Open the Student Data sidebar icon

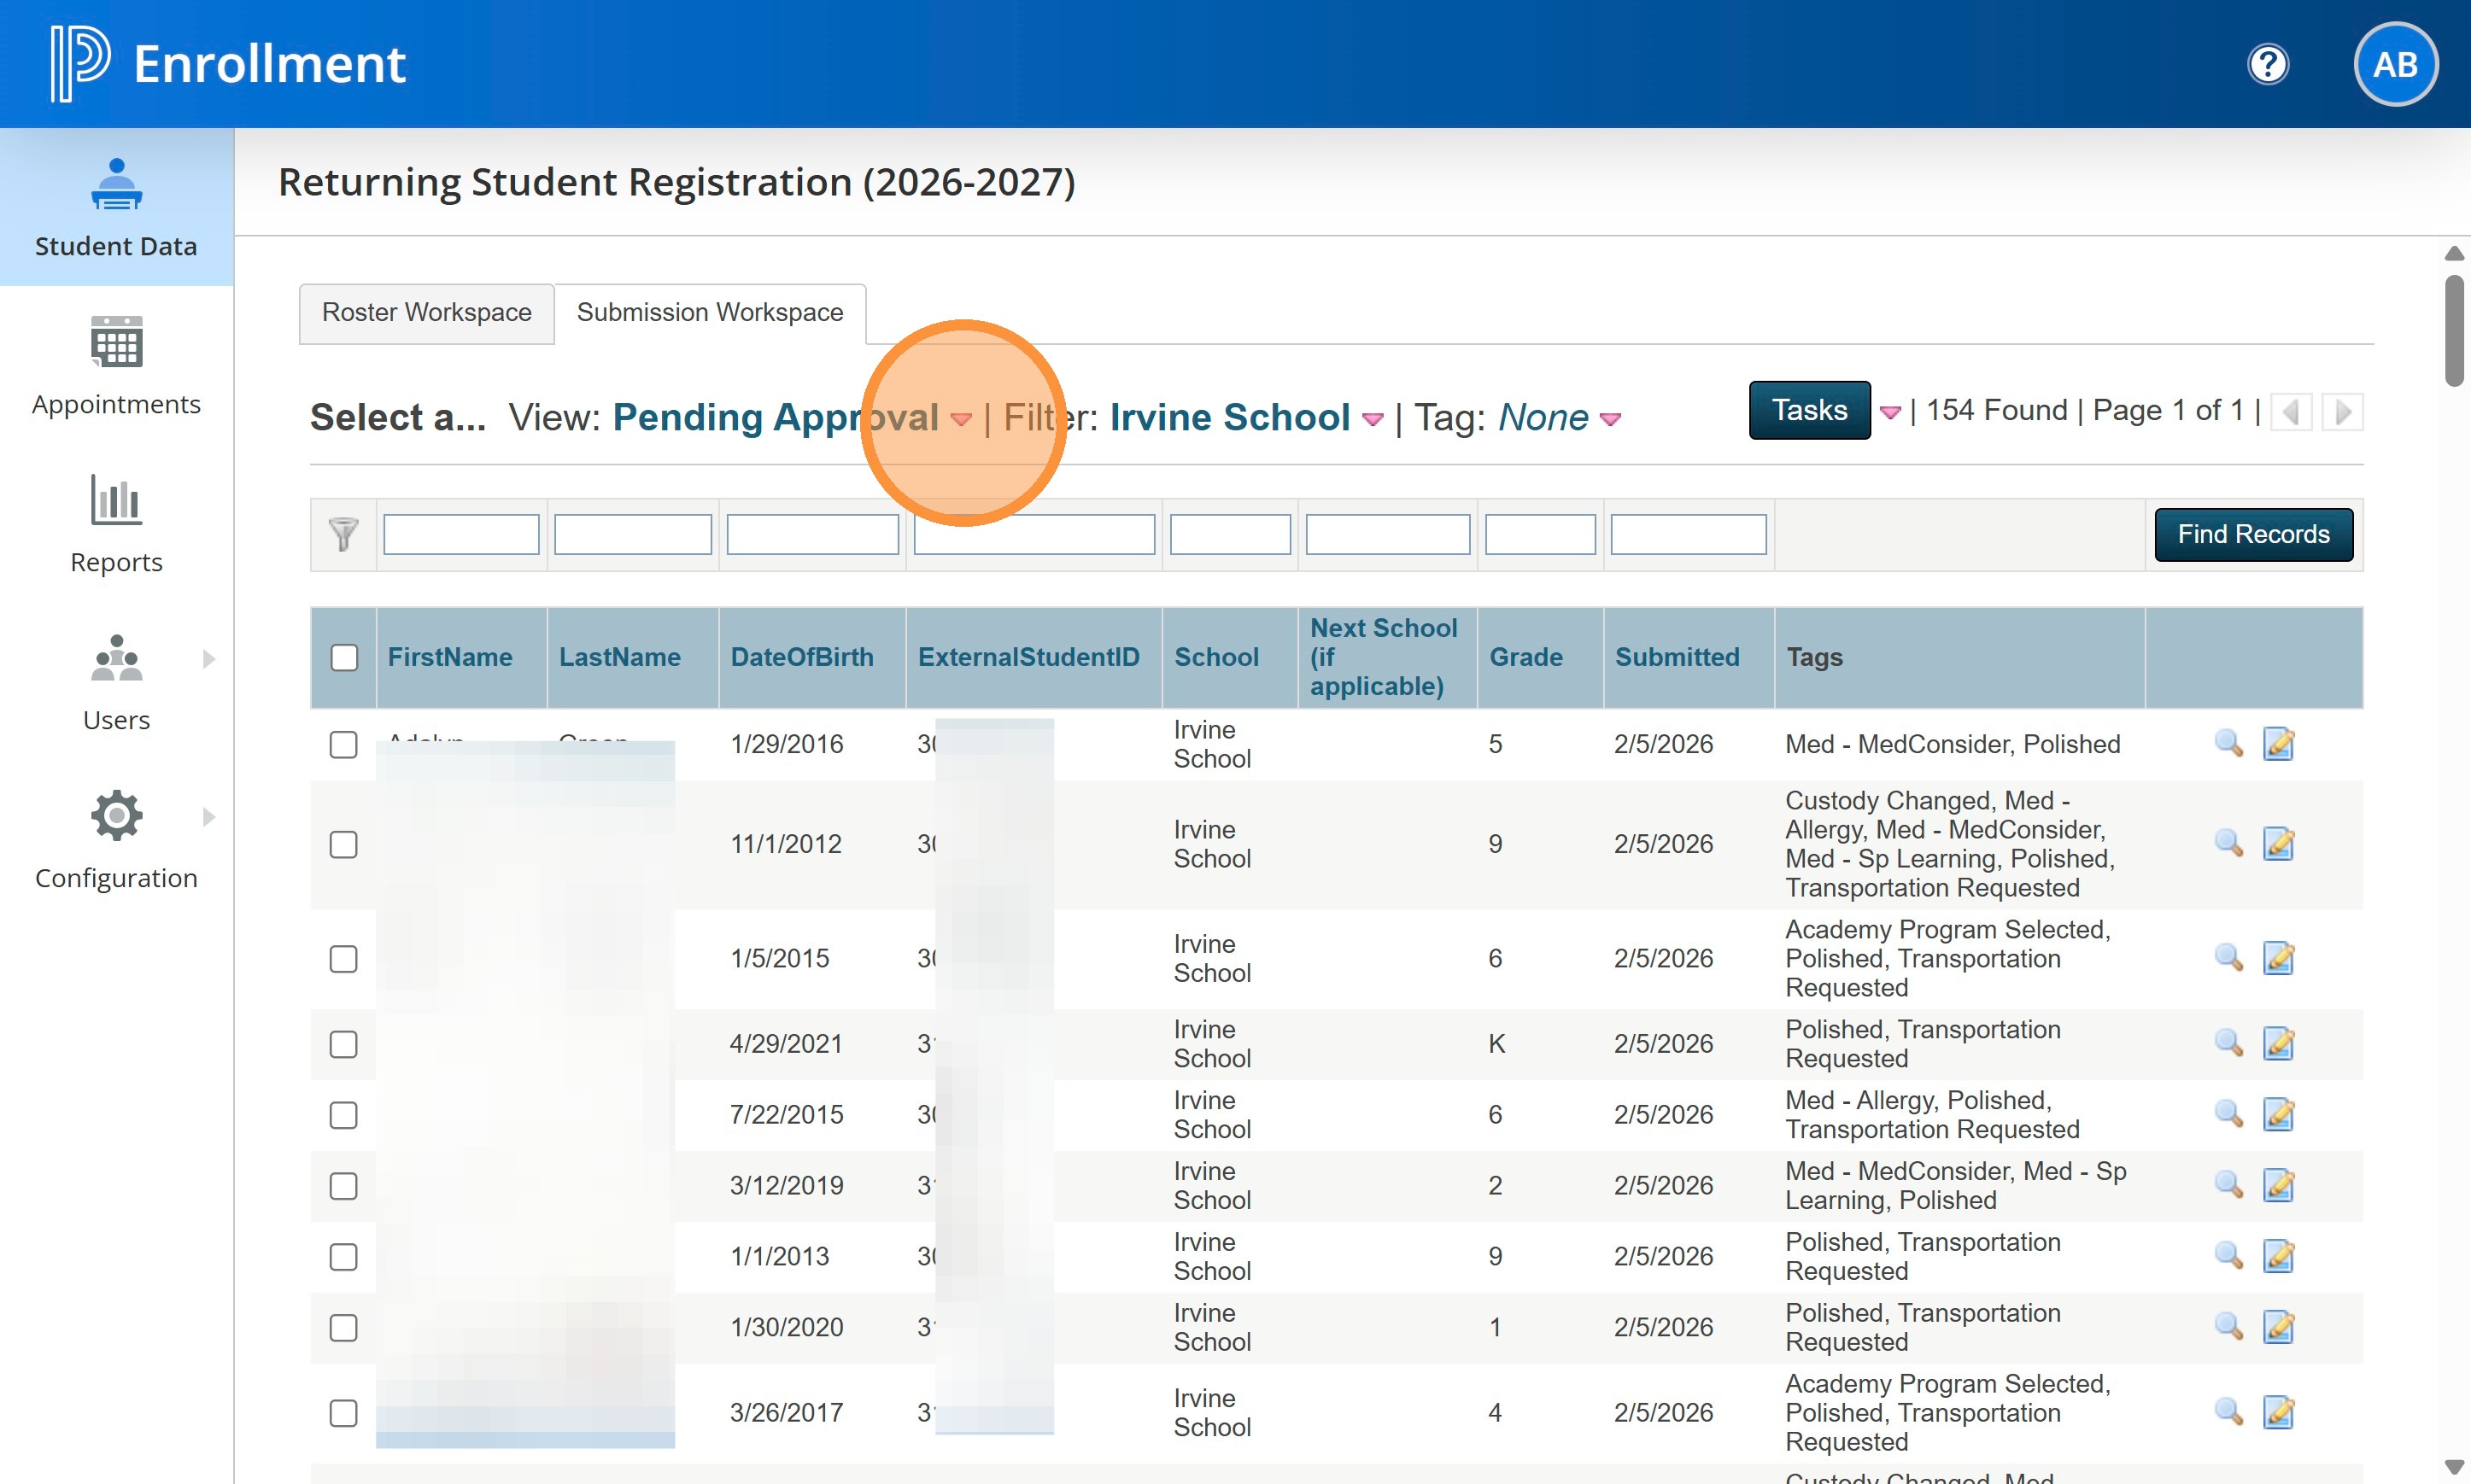116,185
